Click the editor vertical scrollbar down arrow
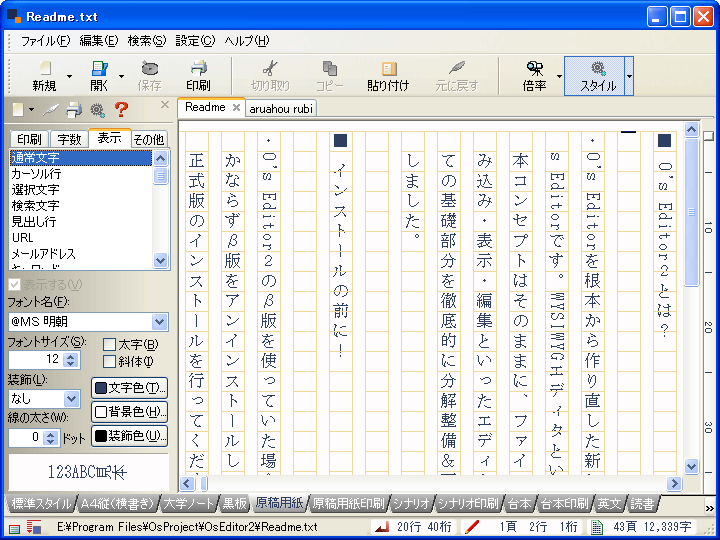Viewport: 720px width, 540px height. pyautogui.click(x=692, y=467)
